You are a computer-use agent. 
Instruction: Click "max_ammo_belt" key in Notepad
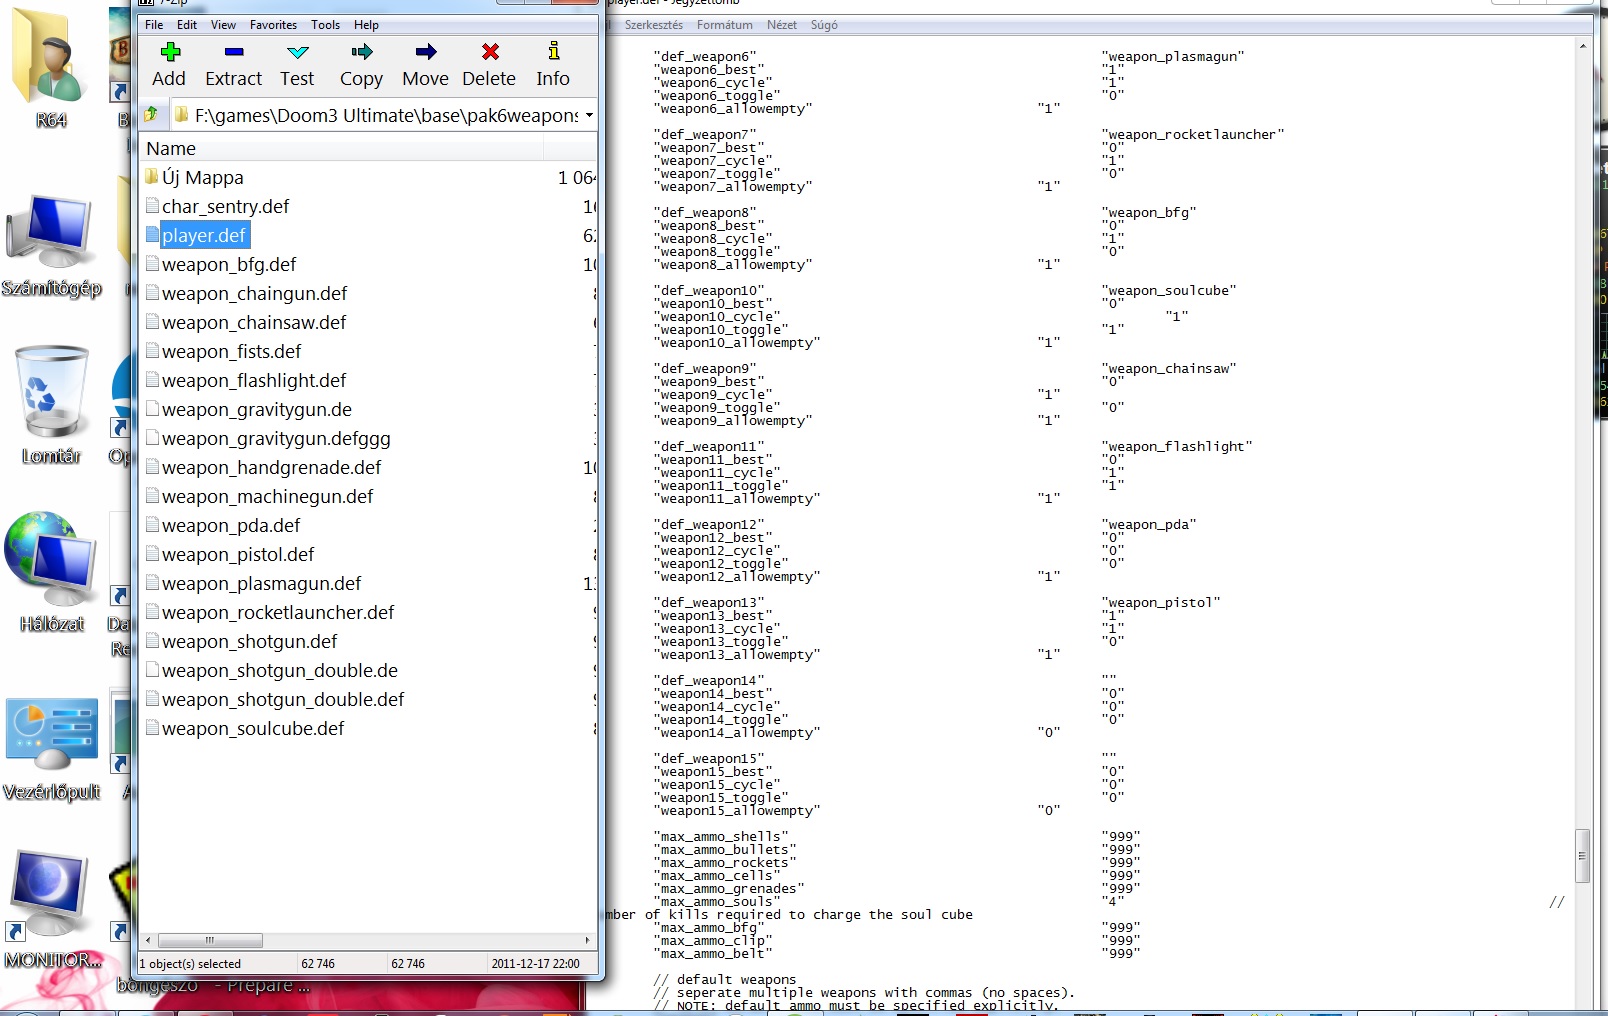tap(713, 953)
